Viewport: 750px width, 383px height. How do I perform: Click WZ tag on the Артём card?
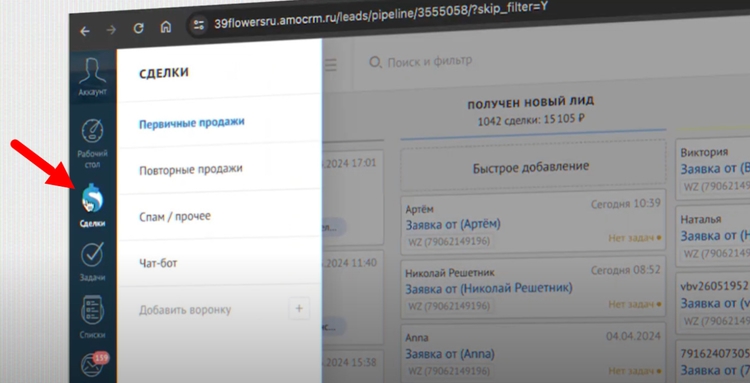(449, 241)
